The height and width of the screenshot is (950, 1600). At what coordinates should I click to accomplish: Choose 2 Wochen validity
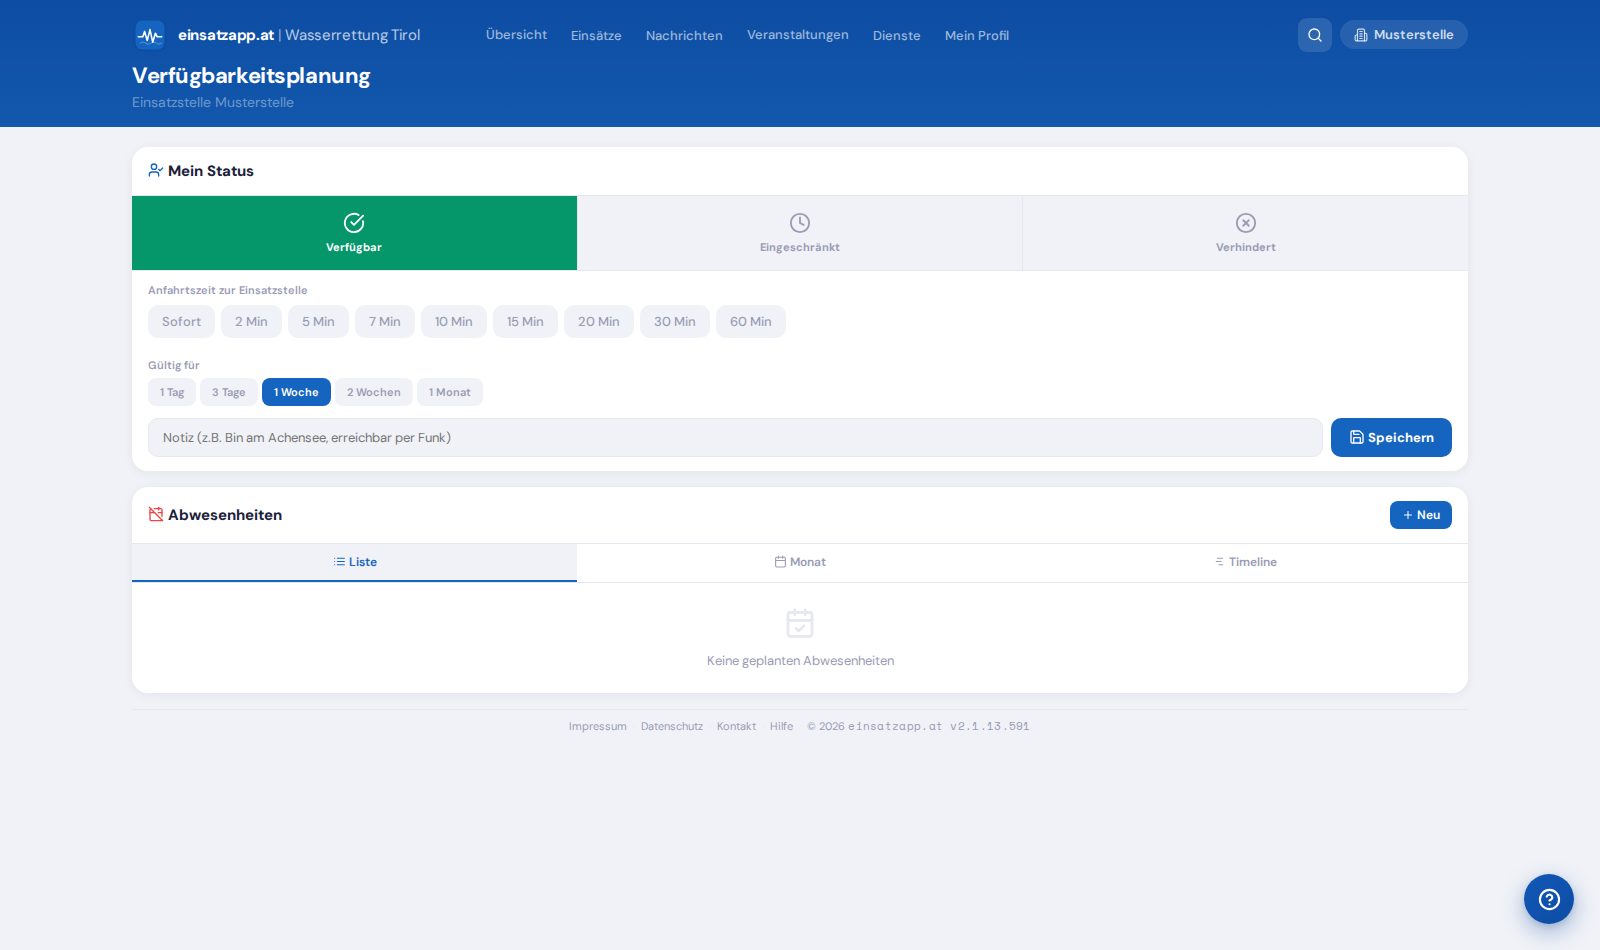pyautogui.click(x=374, y=392)
